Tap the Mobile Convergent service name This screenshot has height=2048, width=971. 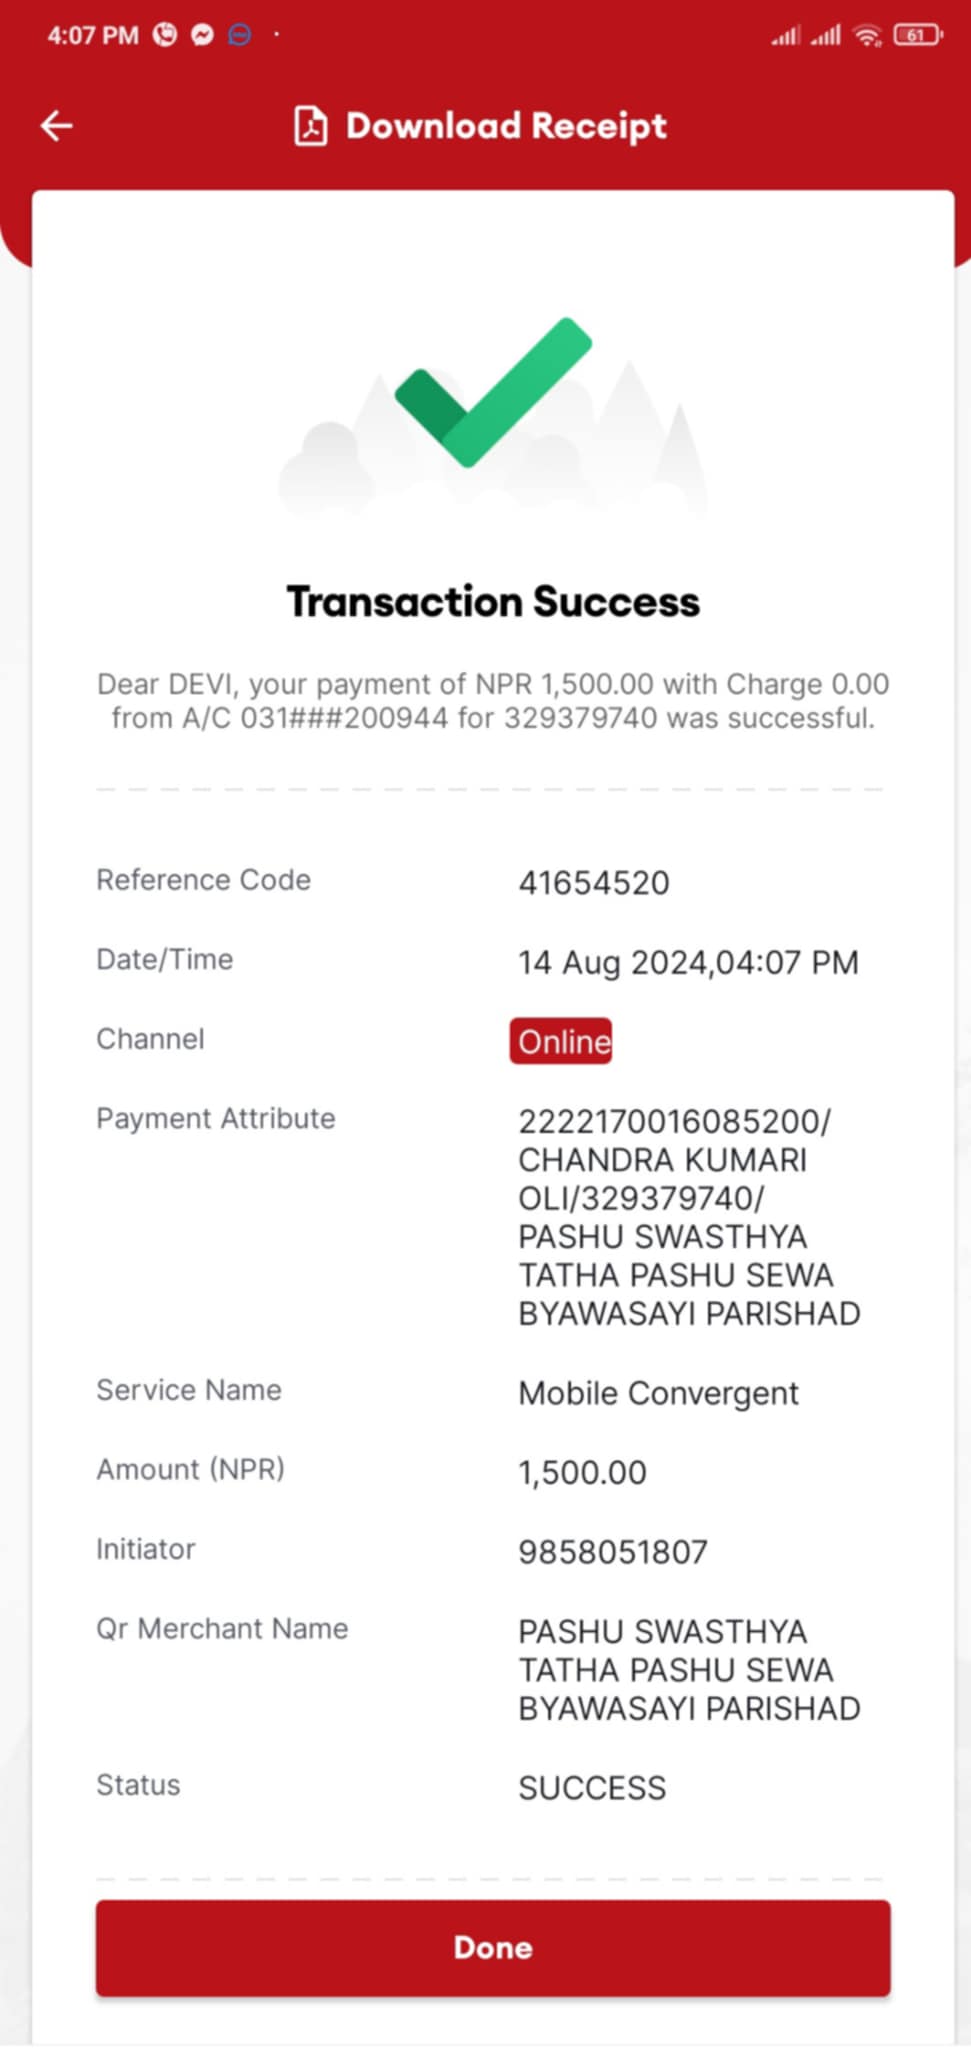click(658, 1393)
